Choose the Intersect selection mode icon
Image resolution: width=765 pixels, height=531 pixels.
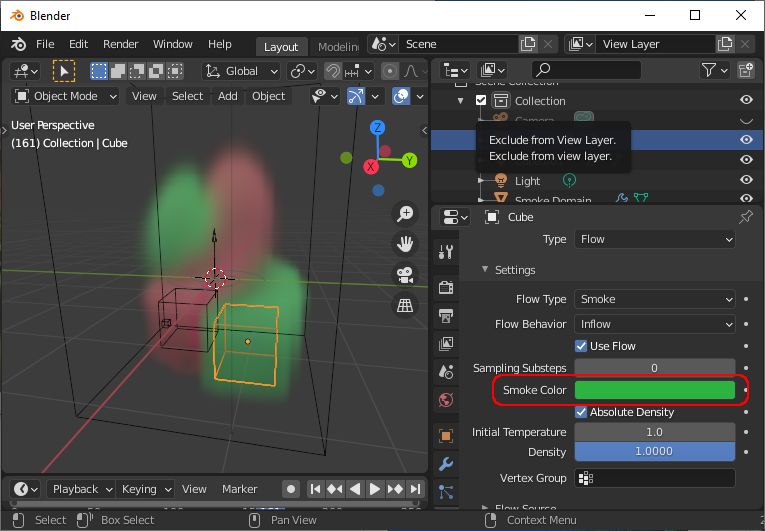pos(175,71)
